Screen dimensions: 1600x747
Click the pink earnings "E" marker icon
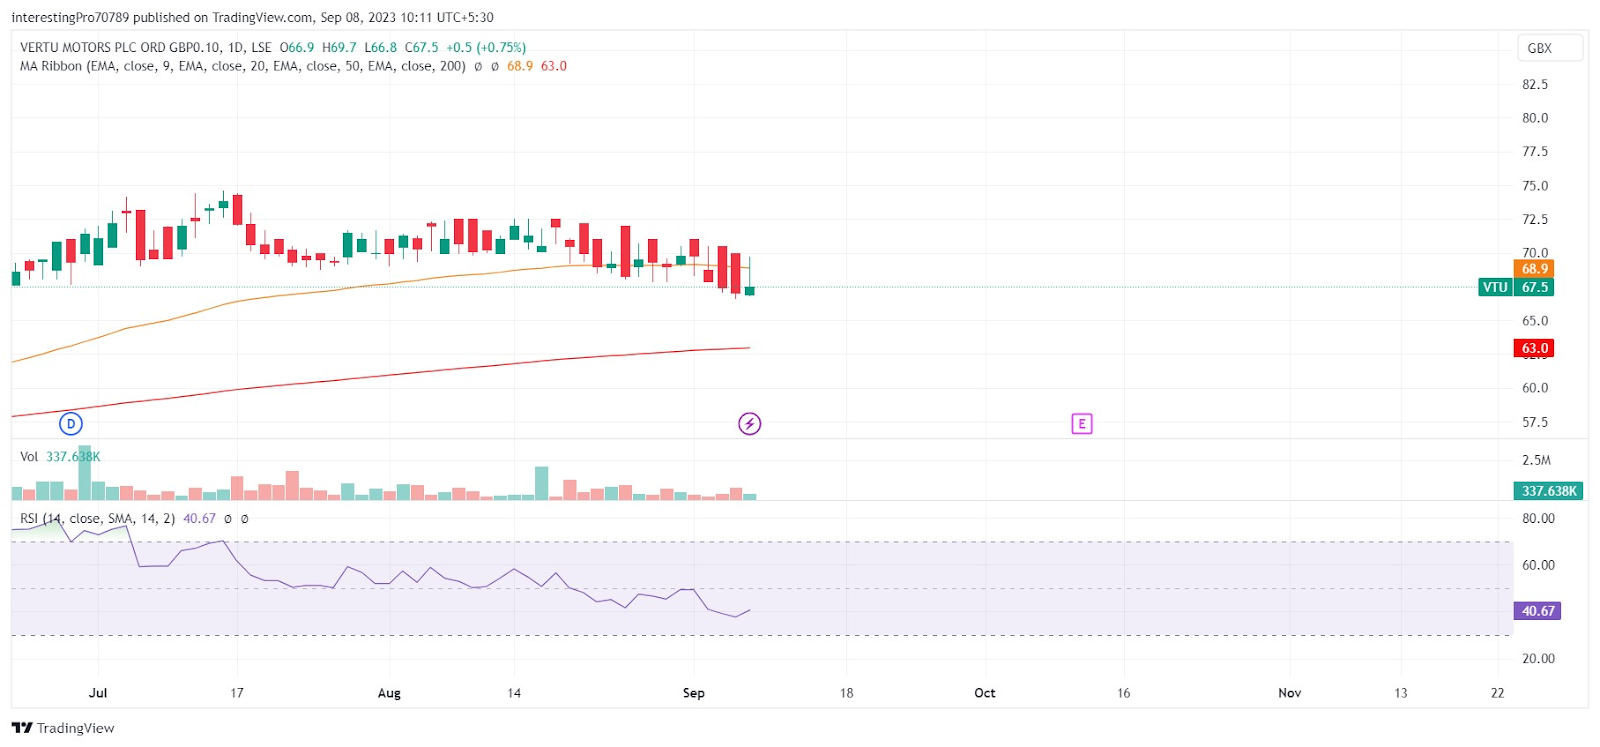[1081, 424]
